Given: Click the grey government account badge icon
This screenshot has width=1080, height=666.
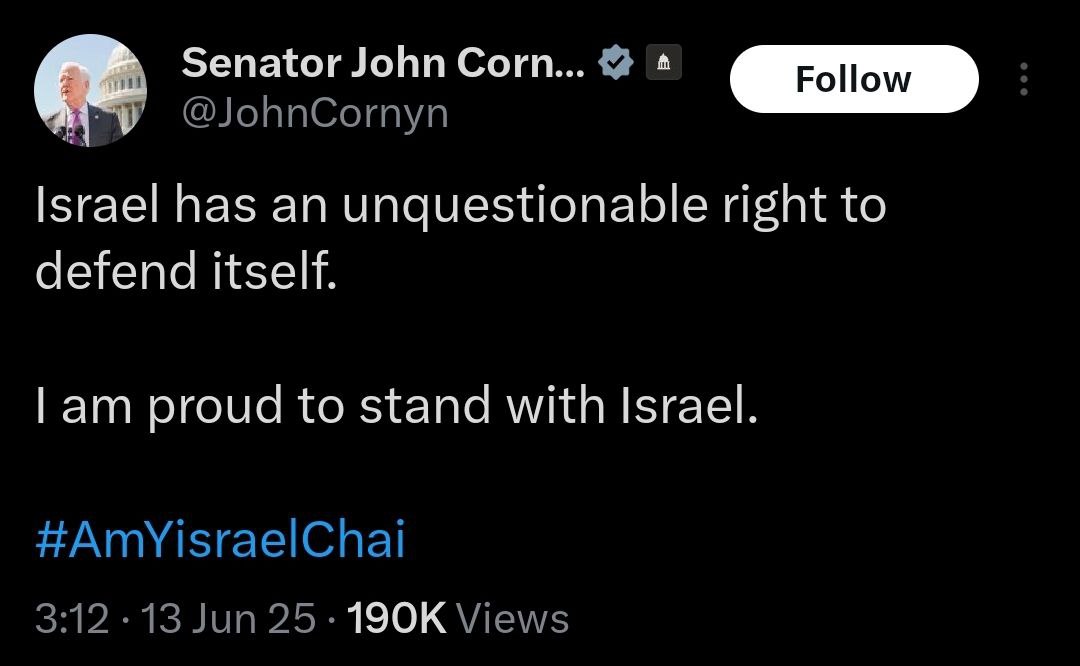Looking at the screenshot, I should pyautogui.click(x=660, y=64).
